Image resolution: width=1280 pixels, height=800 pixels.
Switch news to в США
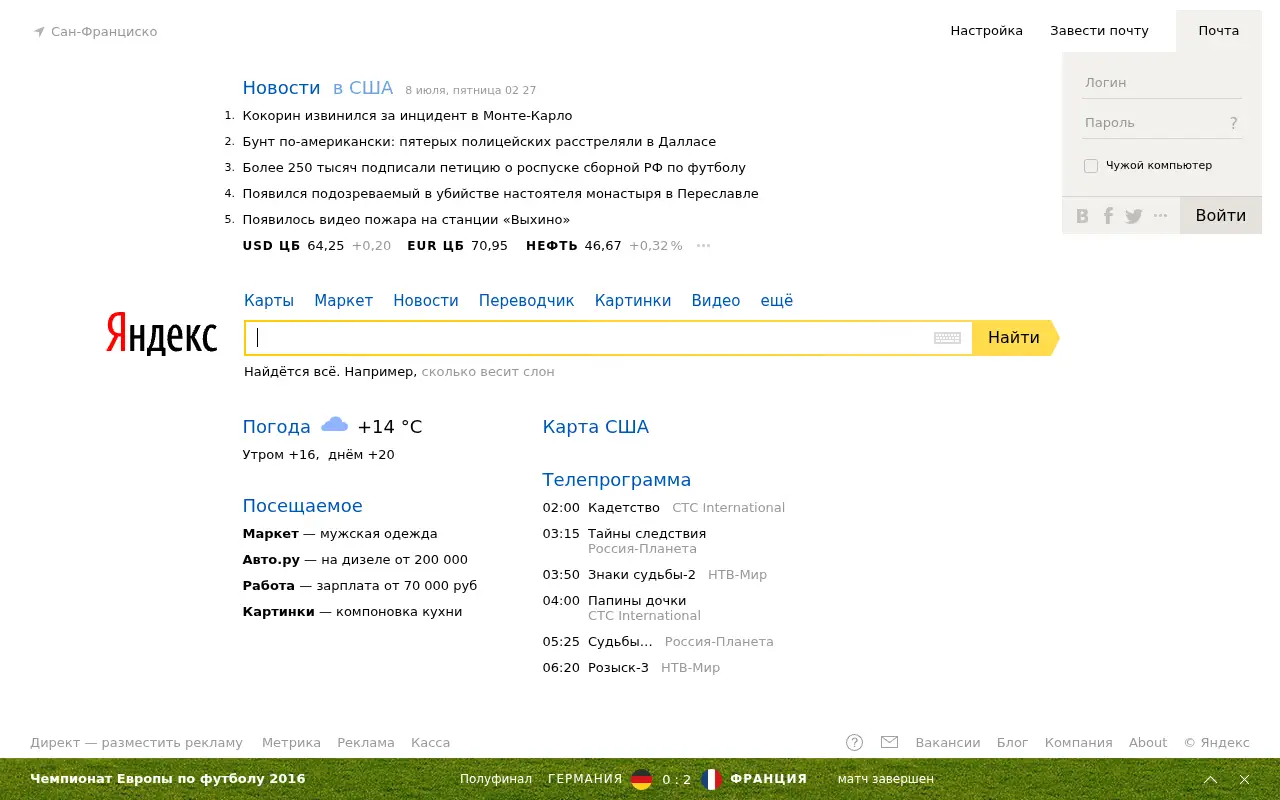pyautogui.click(x=363, y=88)
